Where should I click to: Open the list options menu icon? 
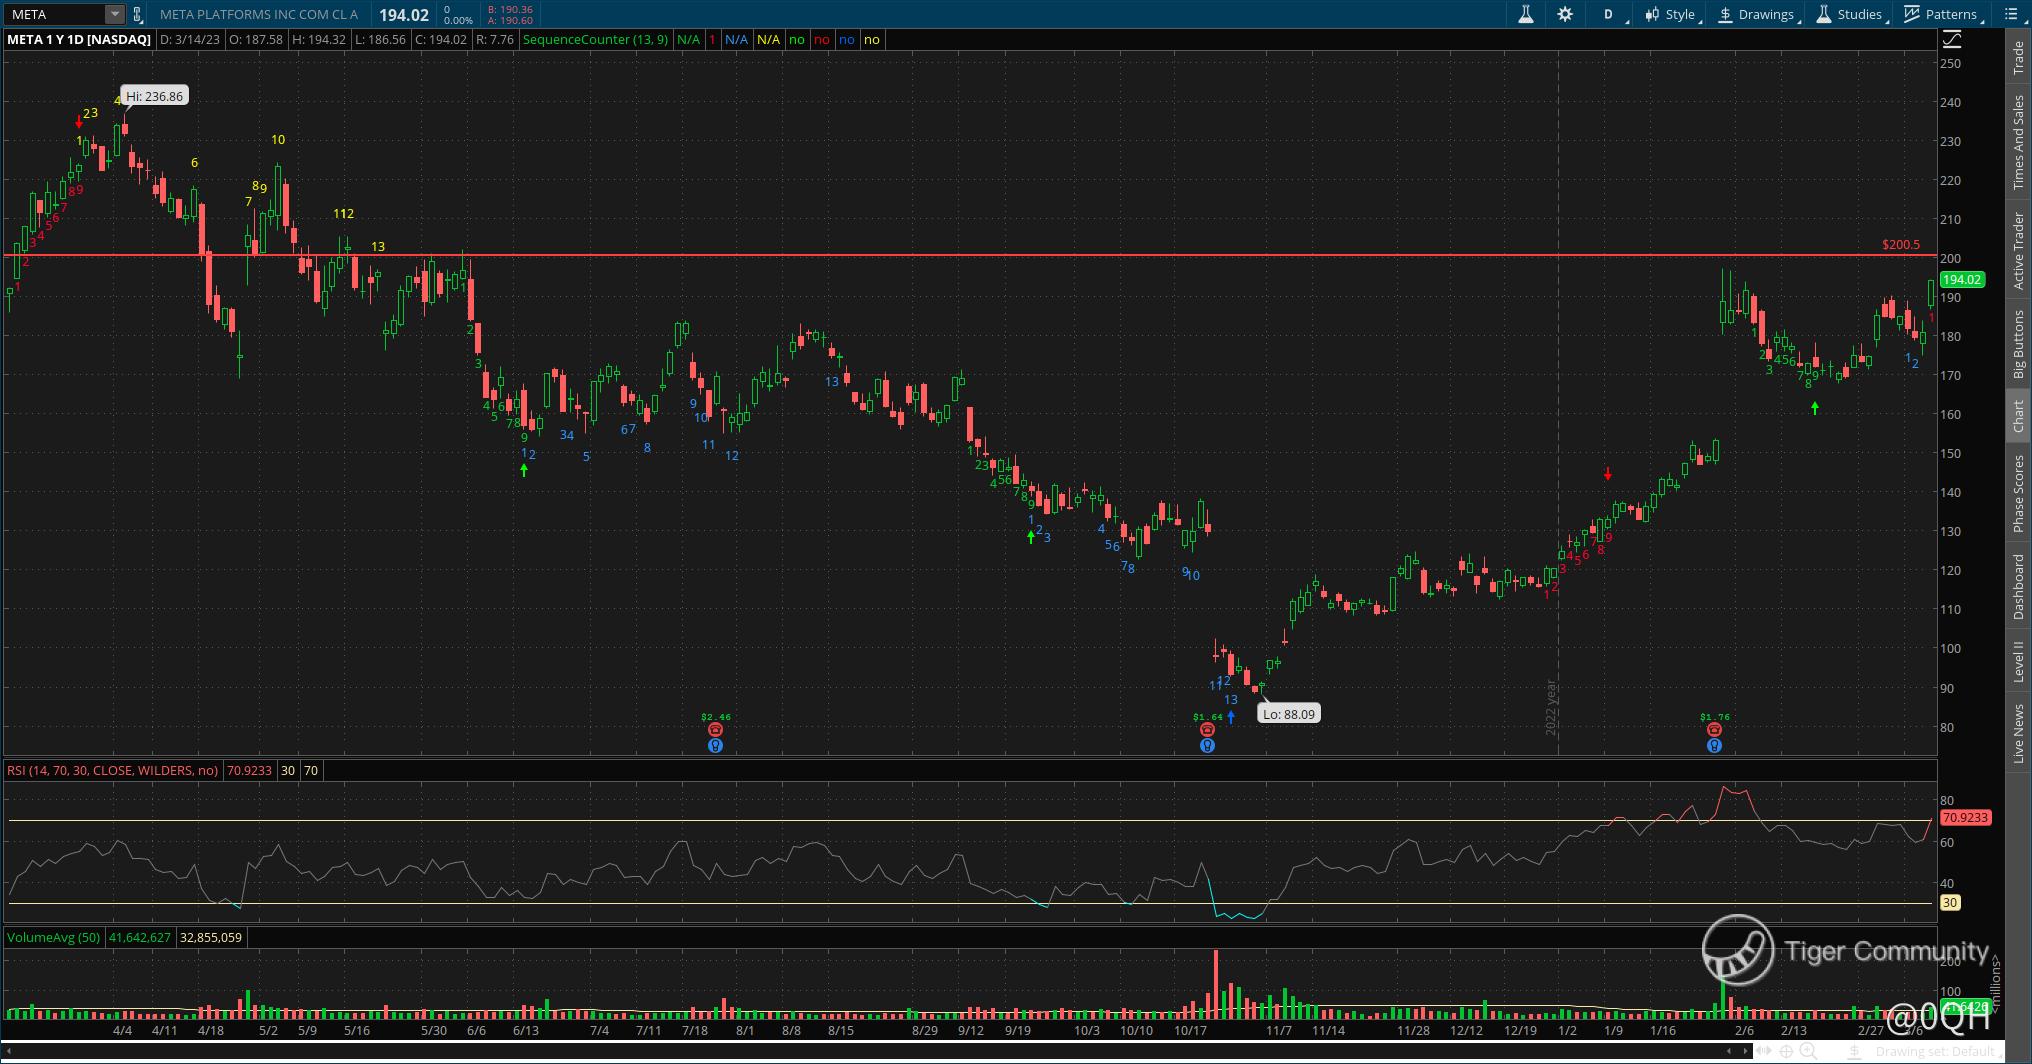(x=2014, y=14)
